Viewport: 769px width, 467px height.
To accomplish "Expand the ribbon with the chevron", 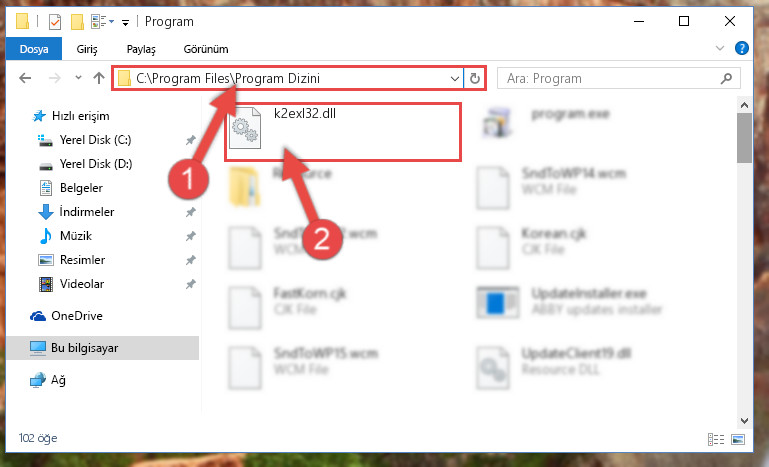I will coord(719,48).
